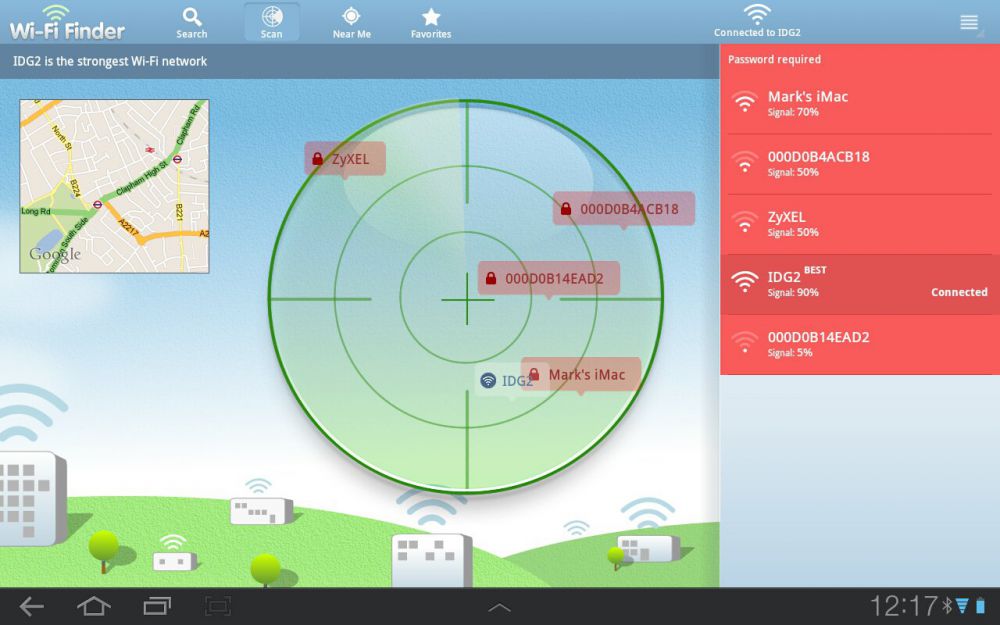Expand the bottom bar up chevron
This screenshot has height=625, width=1000.
[x=499, y=607]
